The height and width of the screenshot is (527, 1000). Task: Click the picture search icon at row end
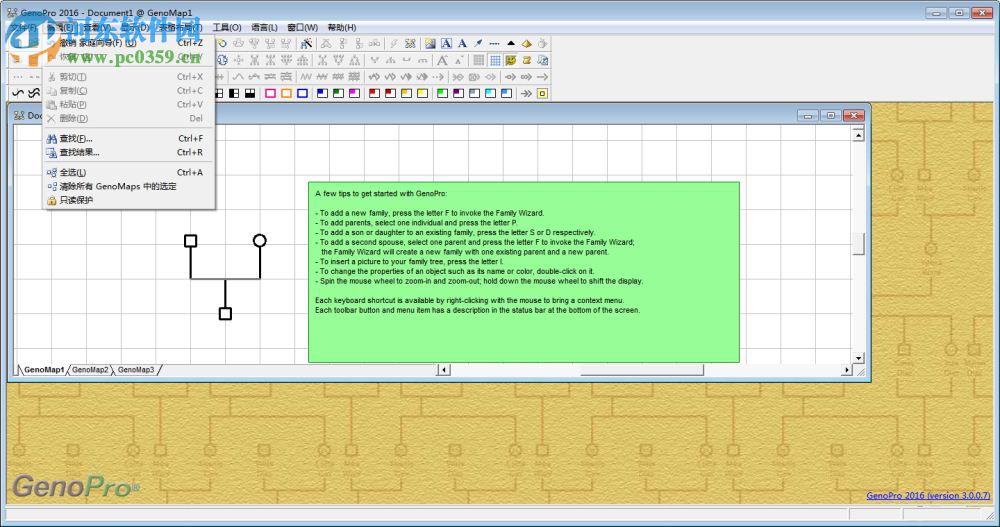pyautogui.click(x=543, y=60)
